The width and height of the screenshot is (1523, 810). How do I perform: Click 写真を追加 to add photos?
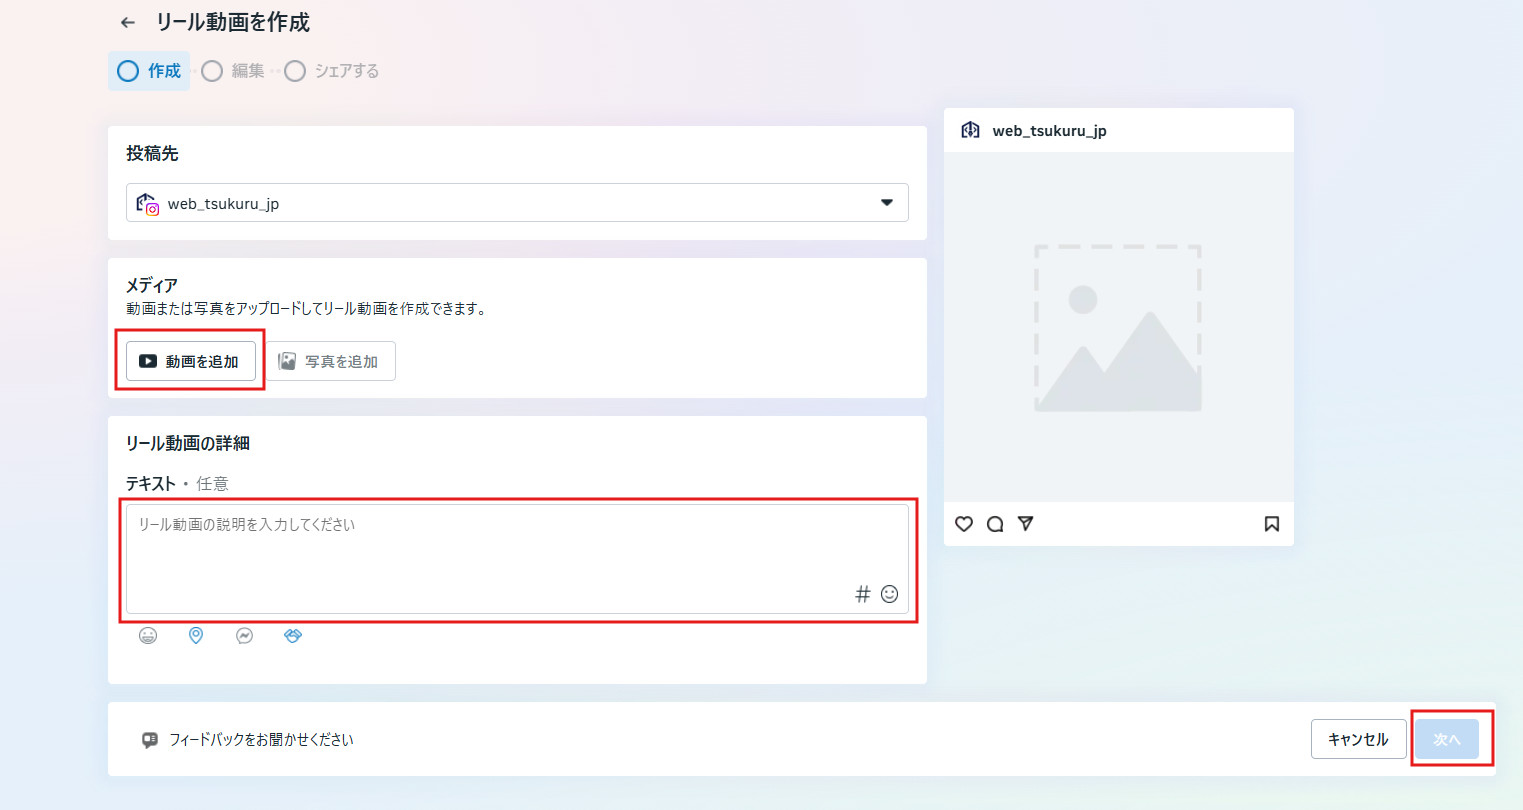[x=331, y=361]
